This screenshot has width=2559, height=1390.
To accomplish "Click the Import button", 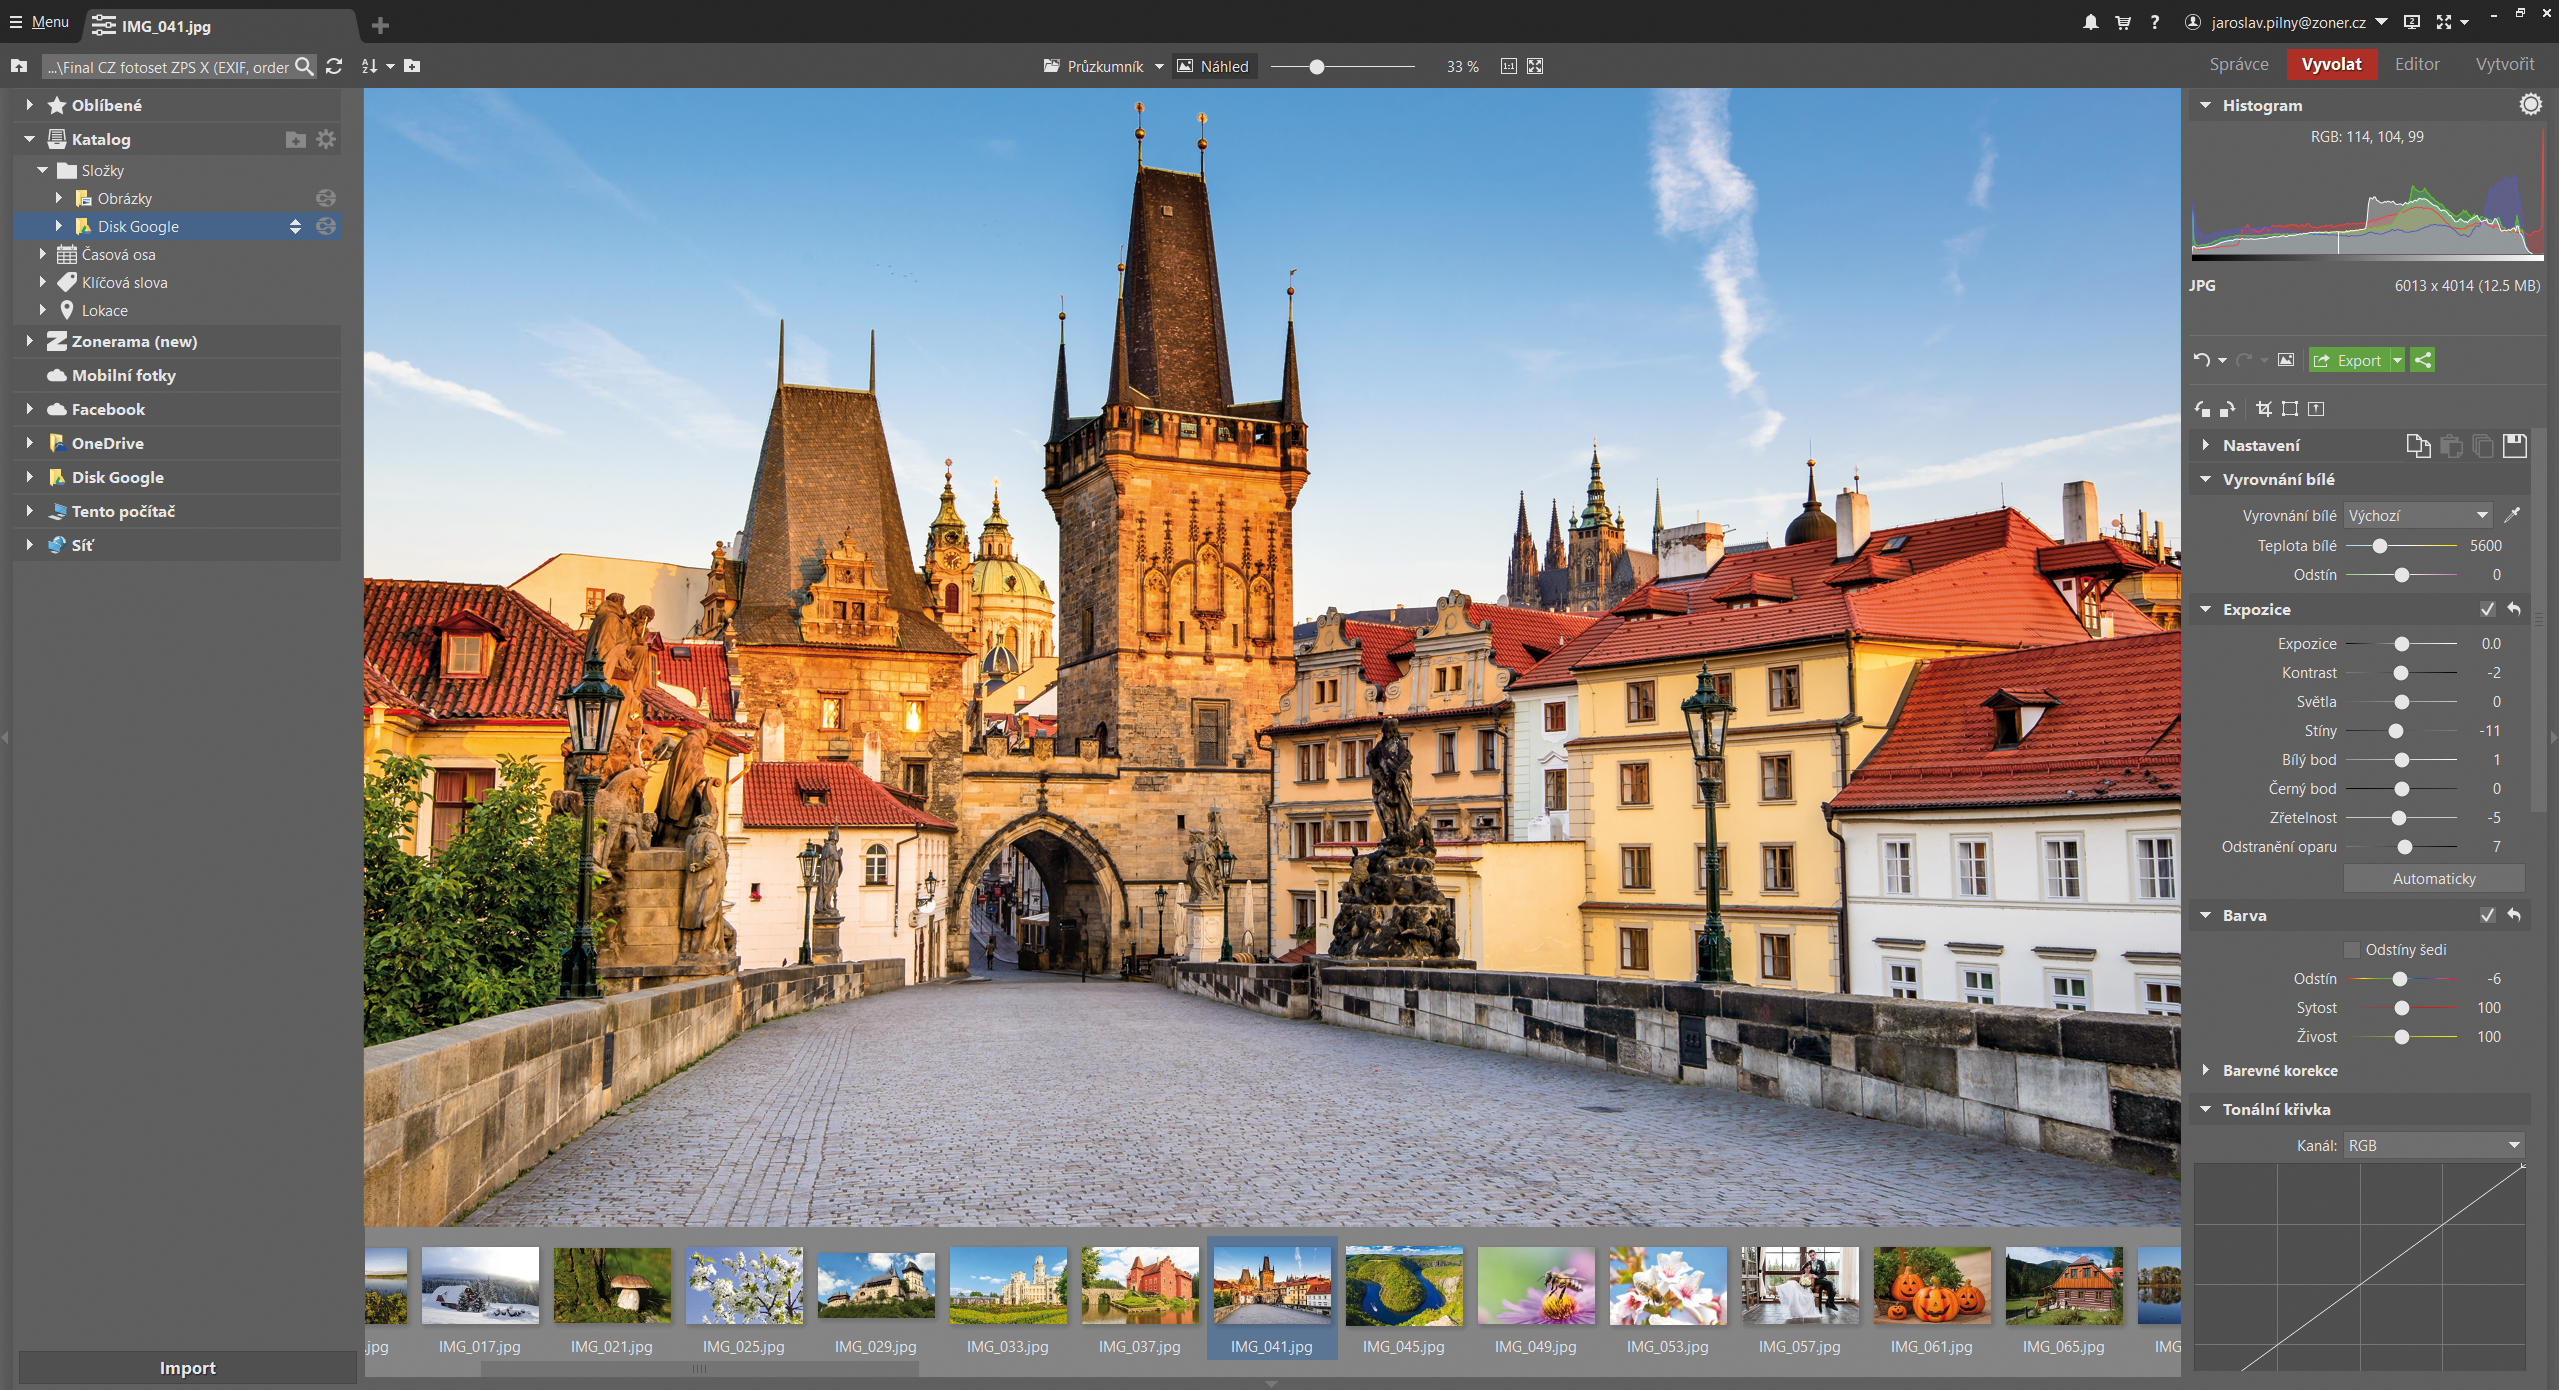I will click(187, 1367).
